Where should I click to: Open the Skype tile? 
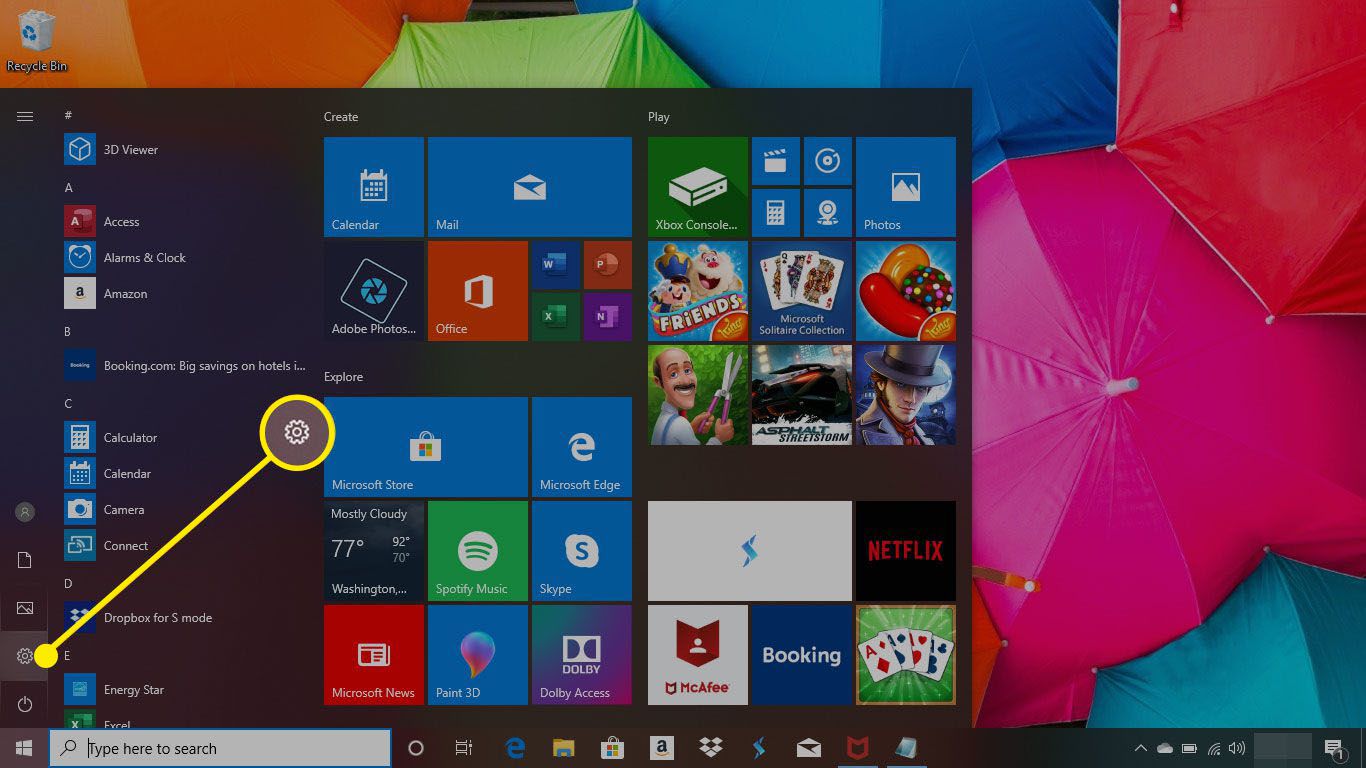pyautogui.click(x=581, y=550)
